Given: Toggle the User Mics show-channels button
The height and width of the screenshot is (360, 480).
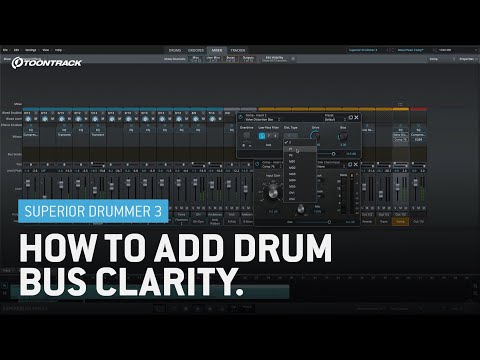Looking at the screenshot, I should pos(213,59).
